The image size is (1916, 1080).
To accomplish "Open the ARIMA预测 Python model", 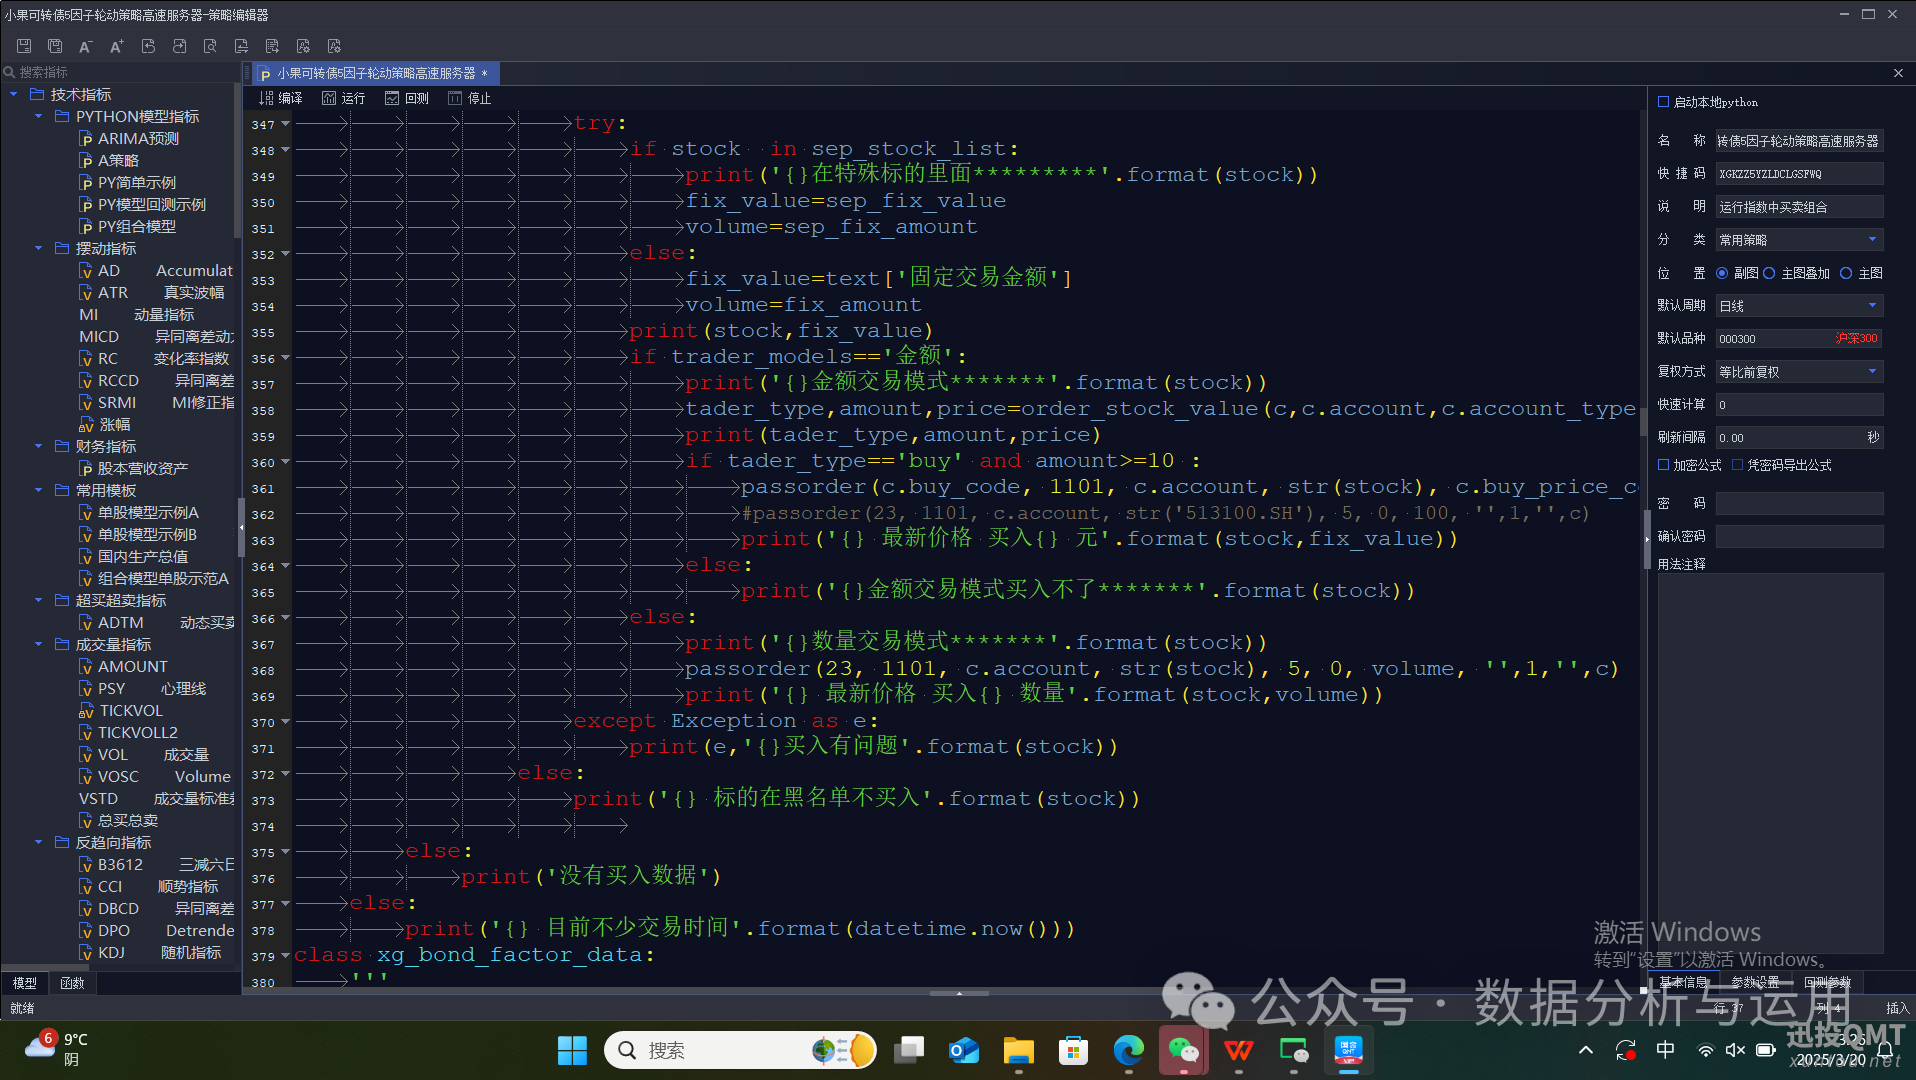I will pyautogui.click(x=129, y=138).
